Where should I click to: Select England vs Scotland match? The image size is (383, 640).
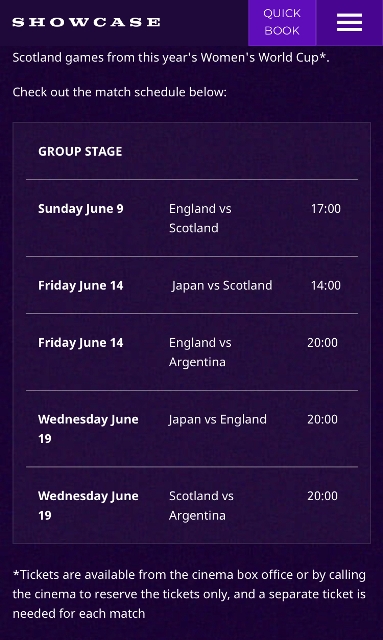pos(200,218)
